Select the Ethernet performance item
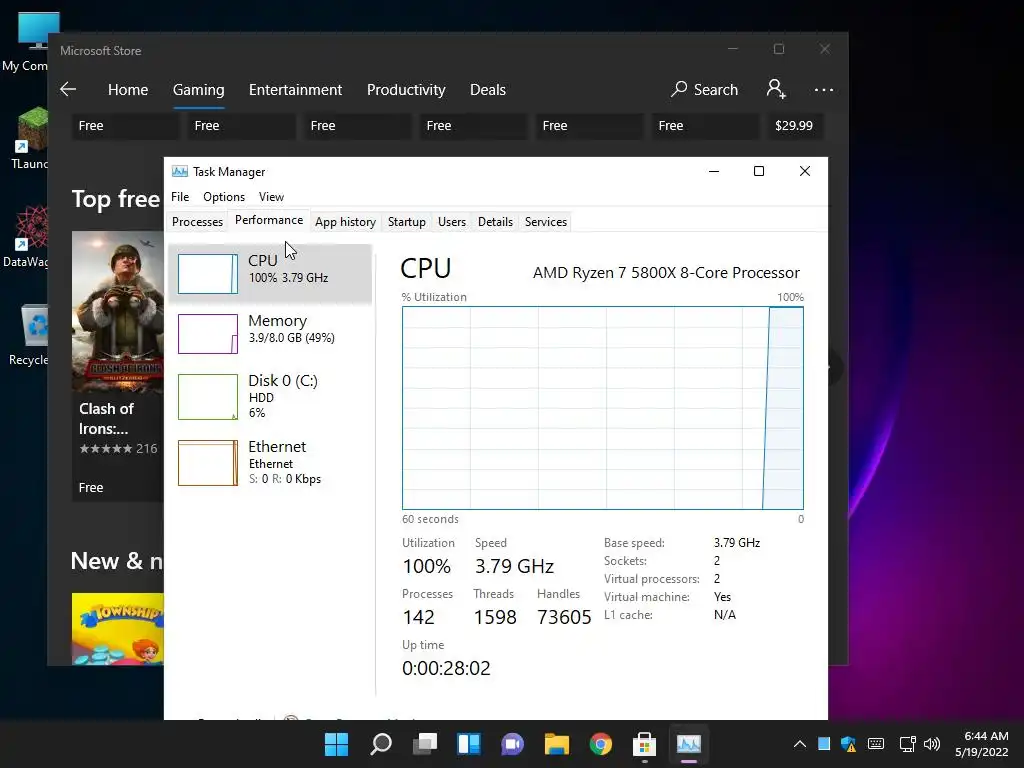 click(270, 463)
